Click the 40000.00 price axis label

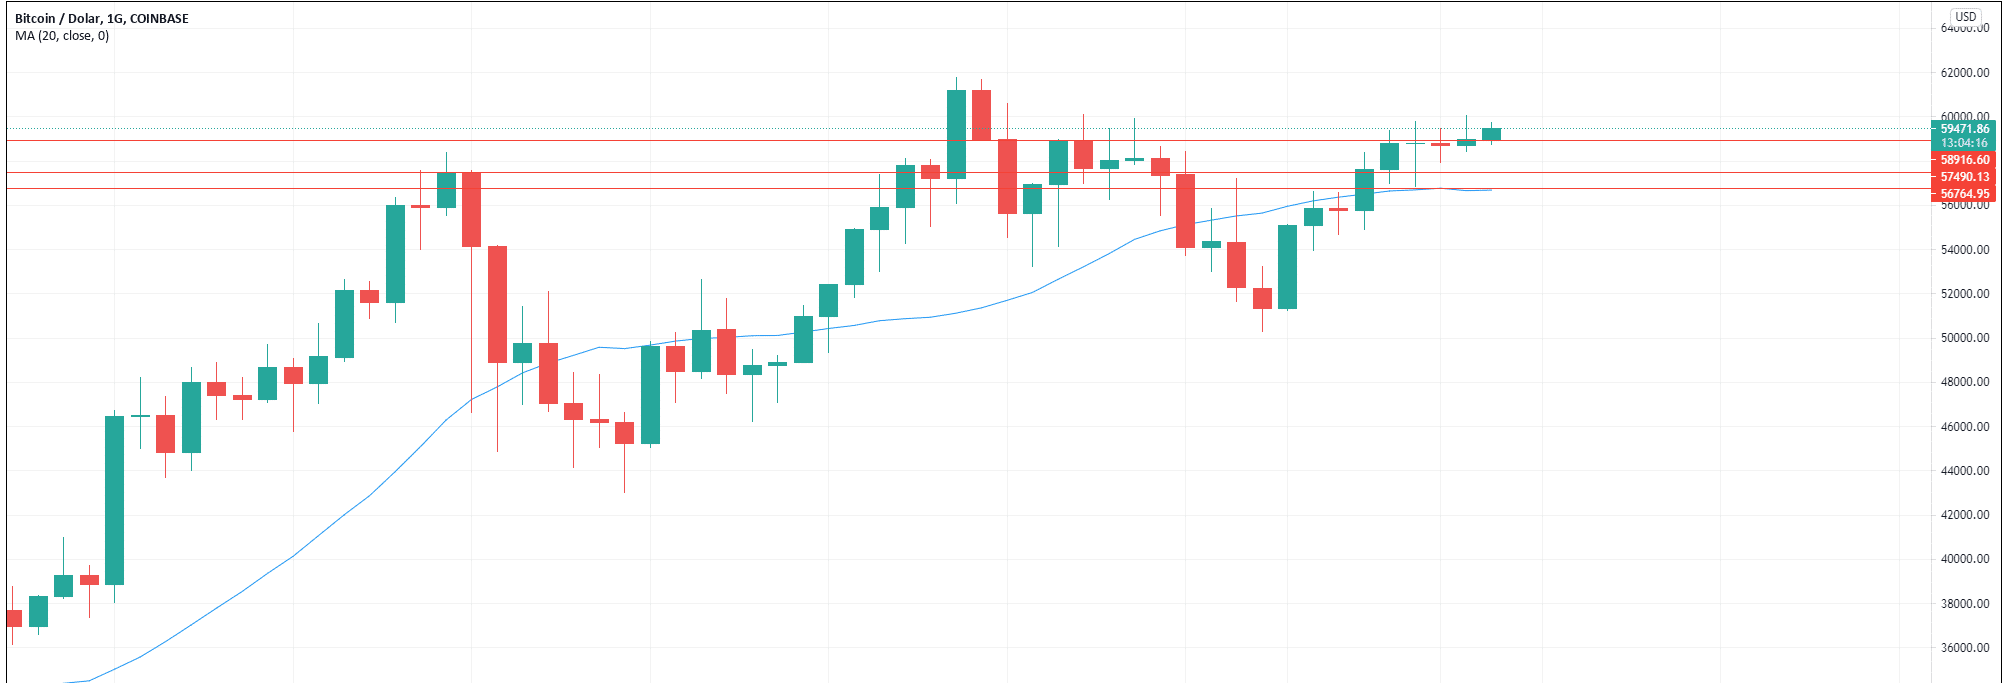pos(1964,559)
